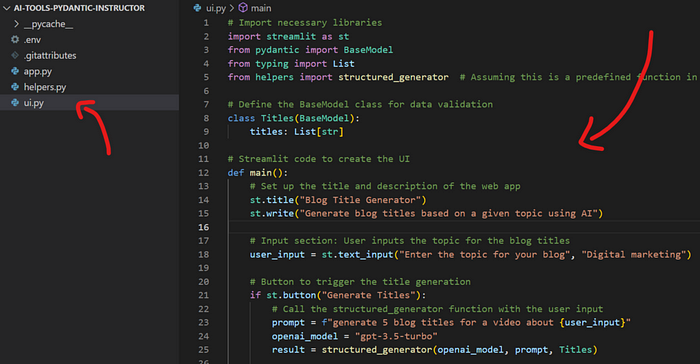
Task: Open helpers.py from the file tree
Action: 45,87
